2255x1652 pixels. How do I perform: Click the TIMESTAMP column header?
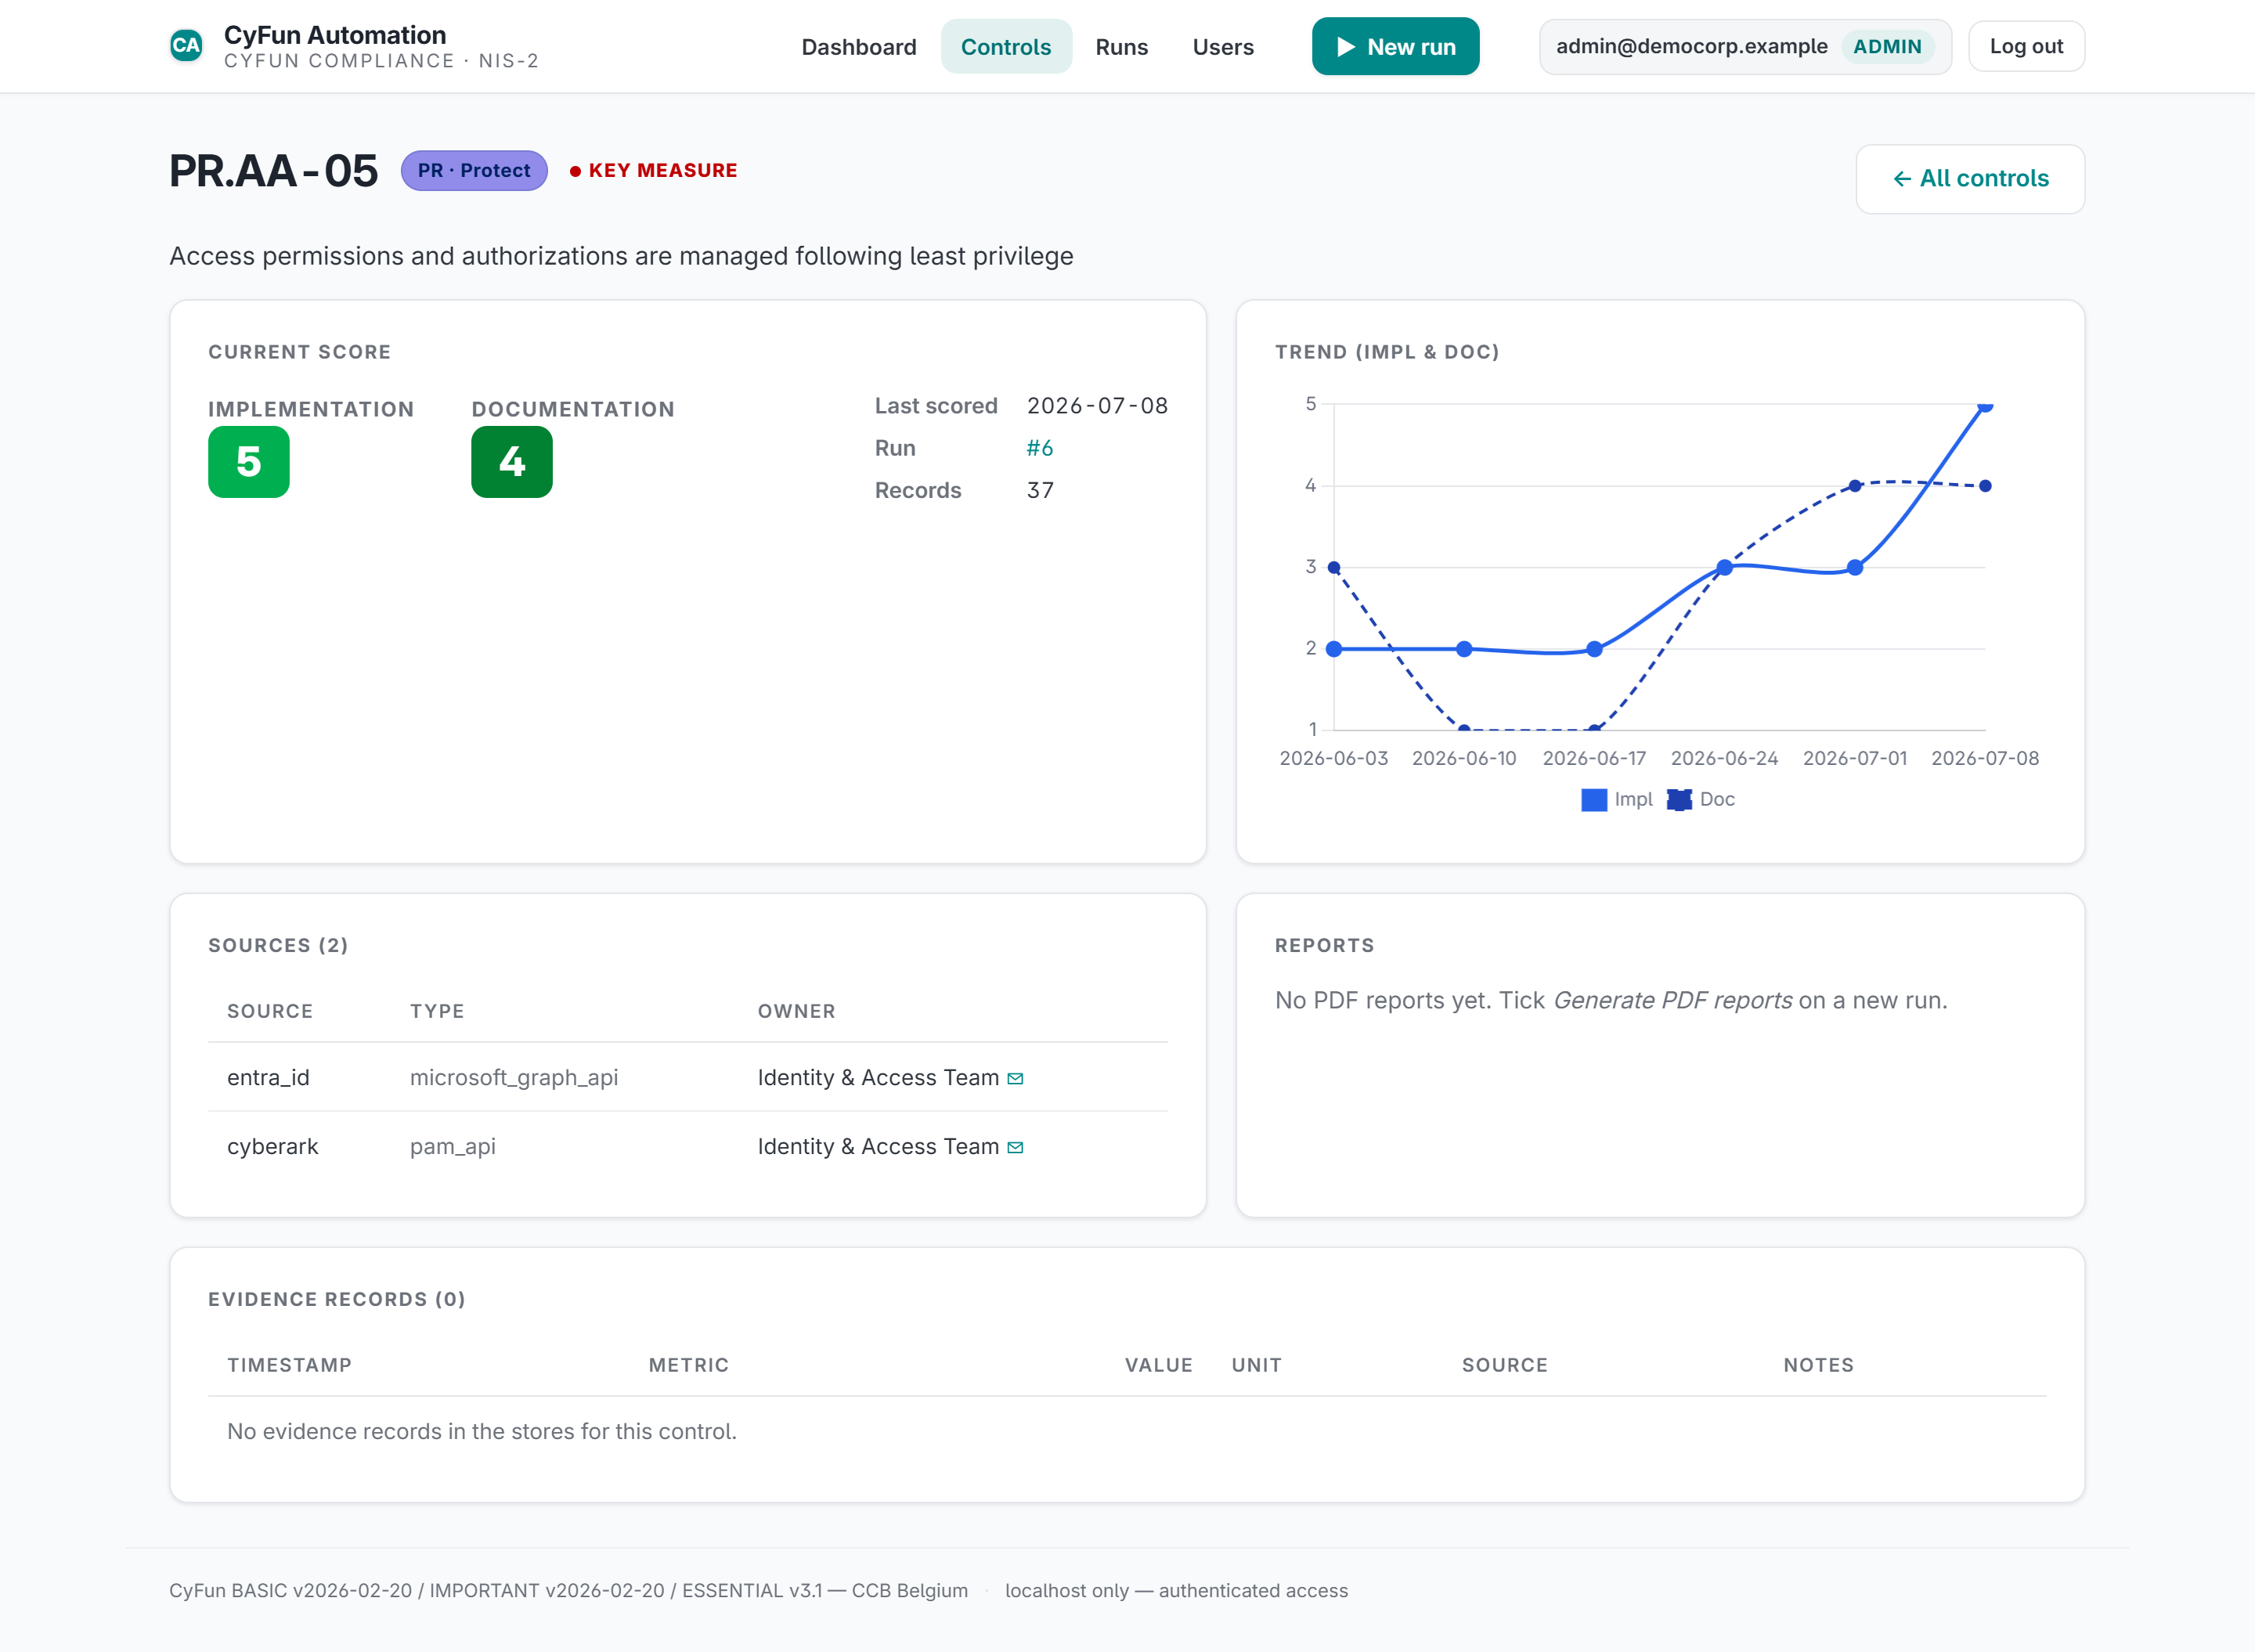tap(289, 1366)
